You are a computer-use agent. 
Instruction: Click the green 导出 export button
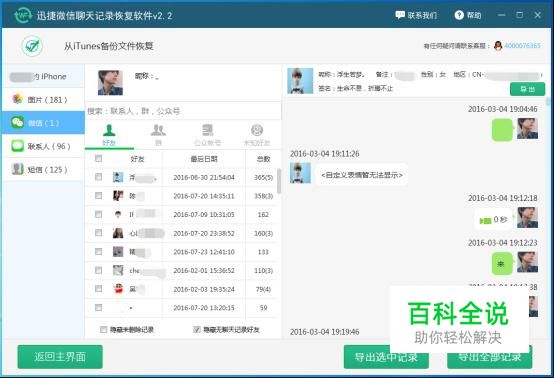click(527, 89)
